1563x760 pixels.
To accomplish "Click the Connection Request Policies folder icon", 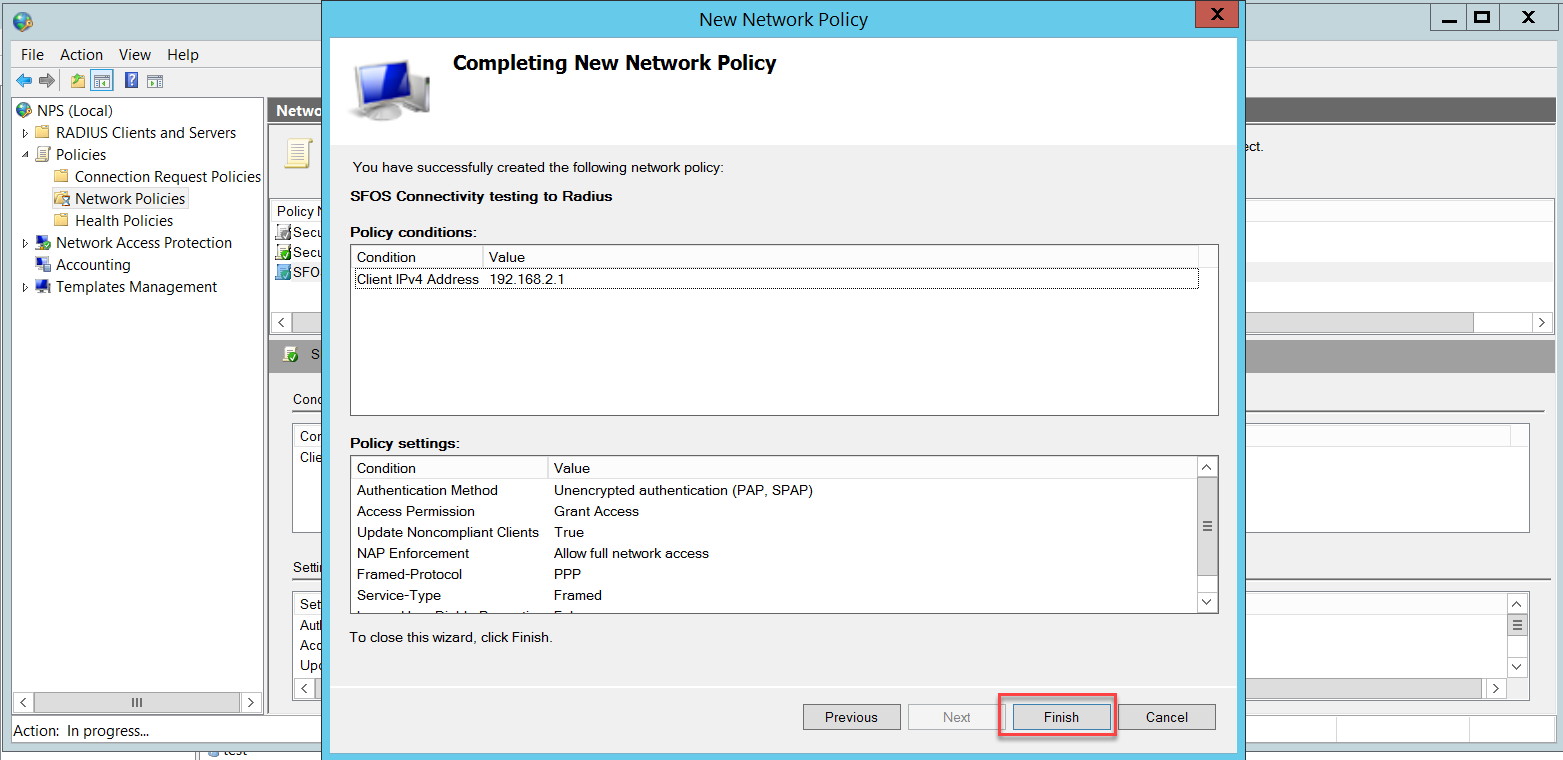I will [x=61, y=176].
